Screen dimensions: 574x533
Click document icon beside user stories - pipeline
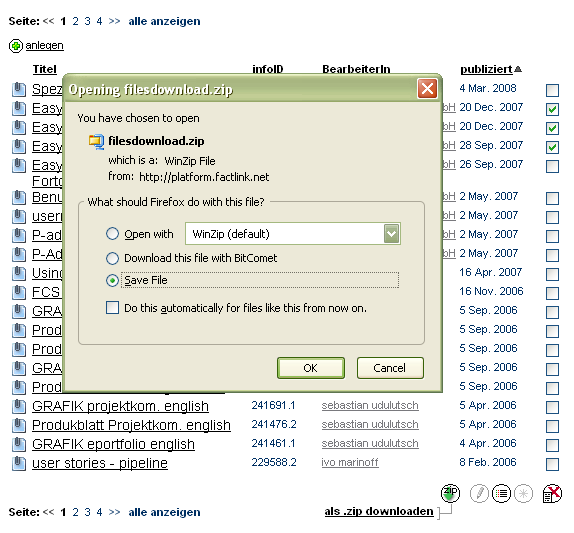pyautogui.click(x=19, y=463)
